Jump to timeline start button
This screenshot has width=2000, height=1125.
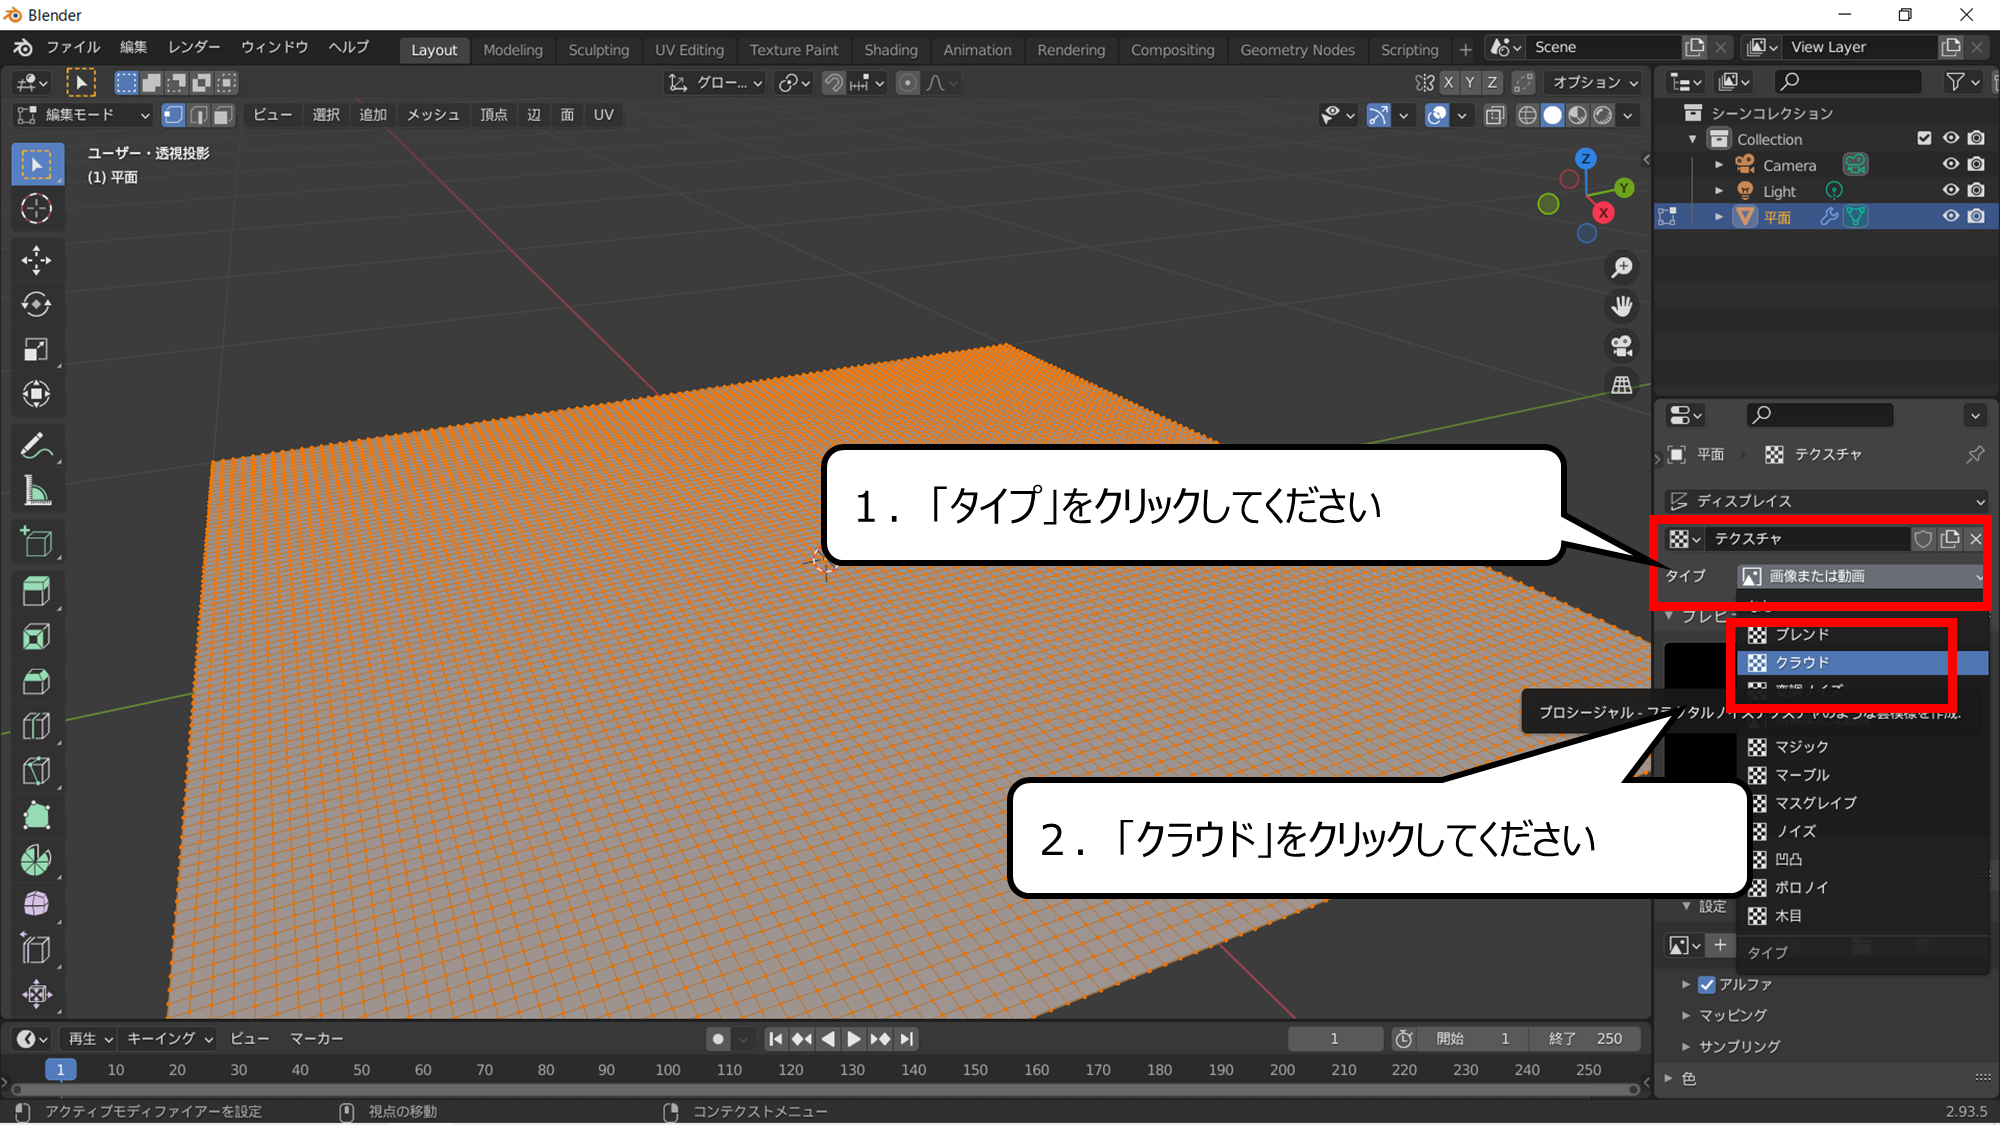click(775, 1039)
